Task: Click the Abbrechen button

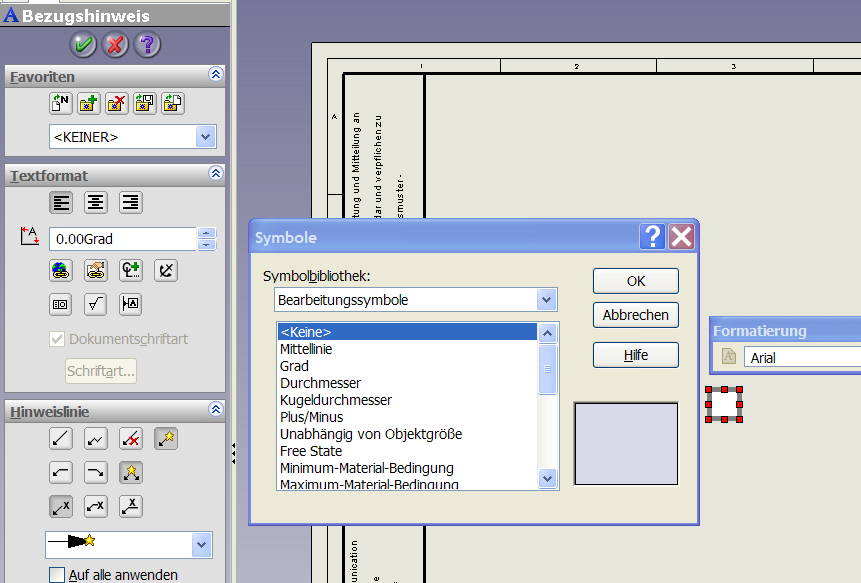Action: (635, 315)
